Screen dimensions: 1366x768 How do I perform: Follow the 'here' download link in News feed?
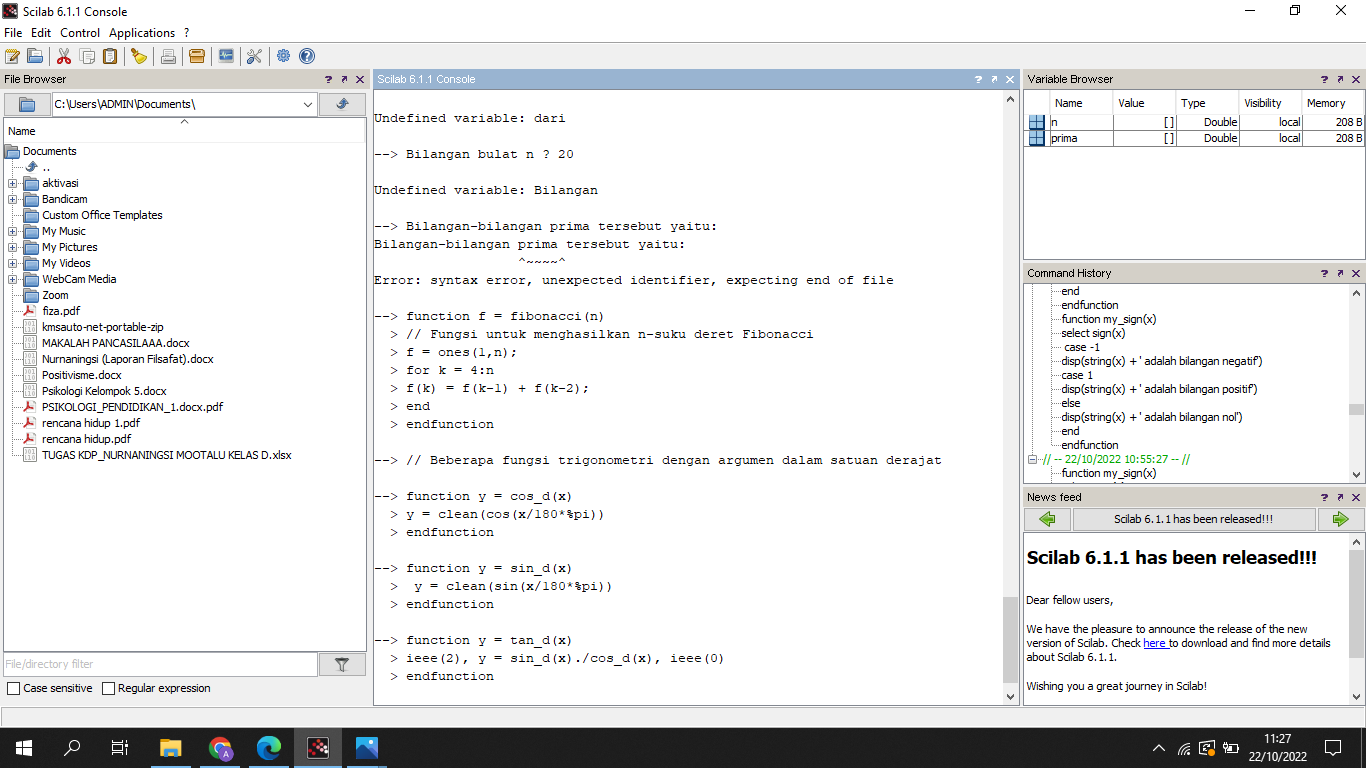point(1155,643)
